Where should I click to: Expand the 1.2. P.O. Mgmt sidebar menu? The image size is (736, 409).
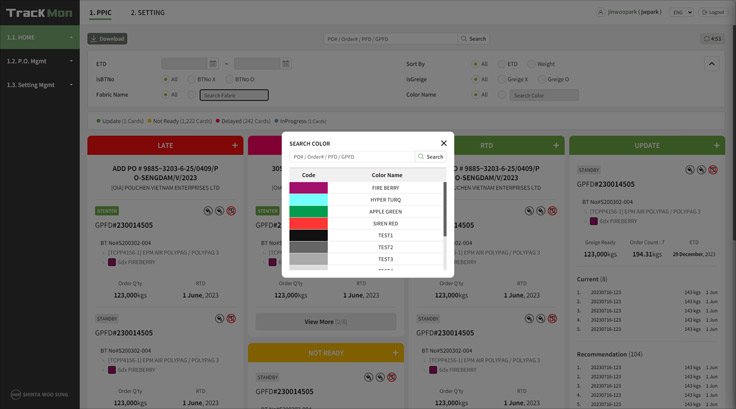(x=40, y=61)
